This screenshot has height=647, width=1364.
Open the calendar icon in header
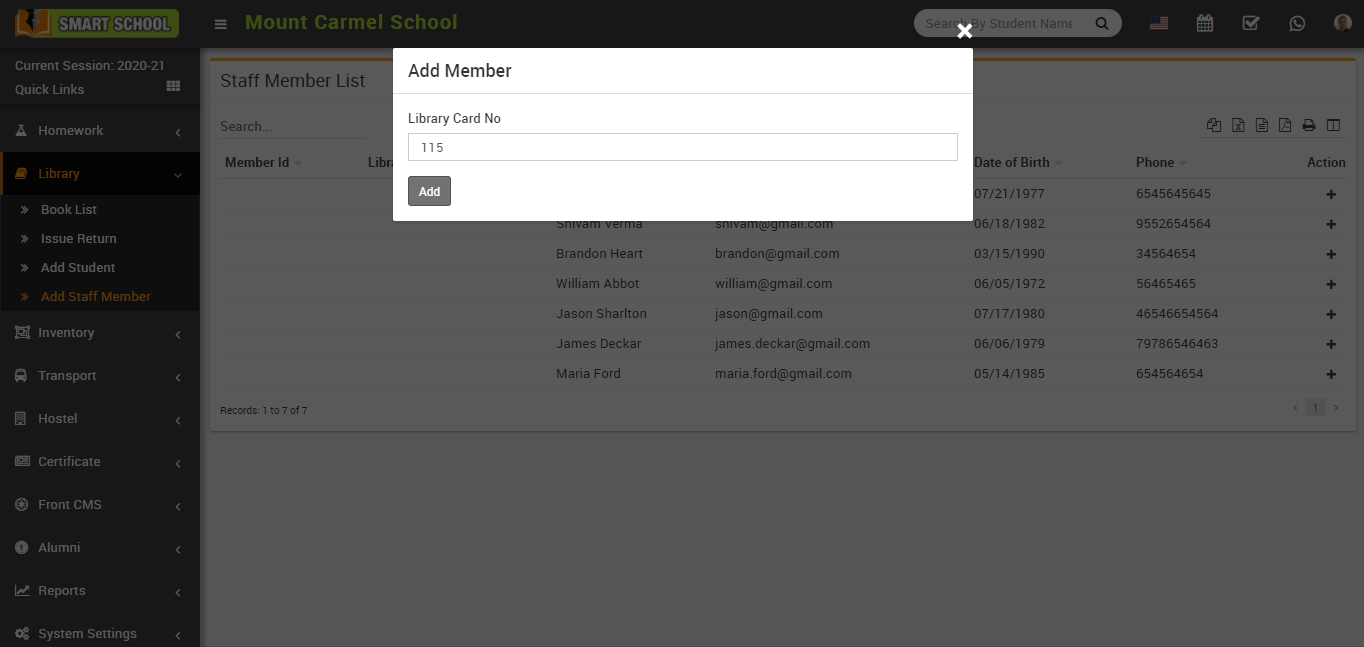tap(1205, 22)
